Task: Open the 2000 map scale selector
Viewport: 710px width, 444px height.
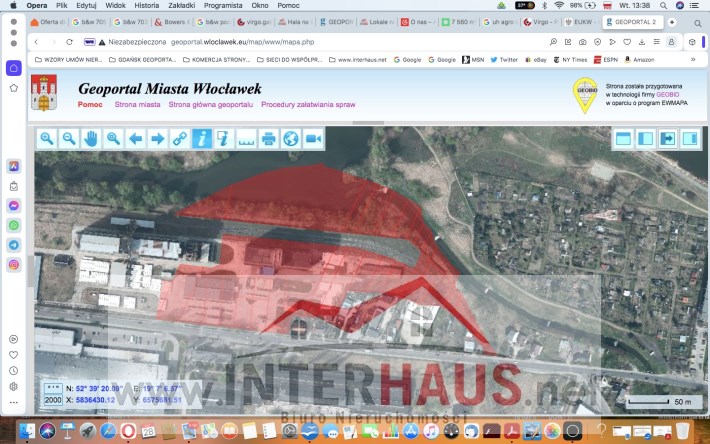Action: point(53,400)
